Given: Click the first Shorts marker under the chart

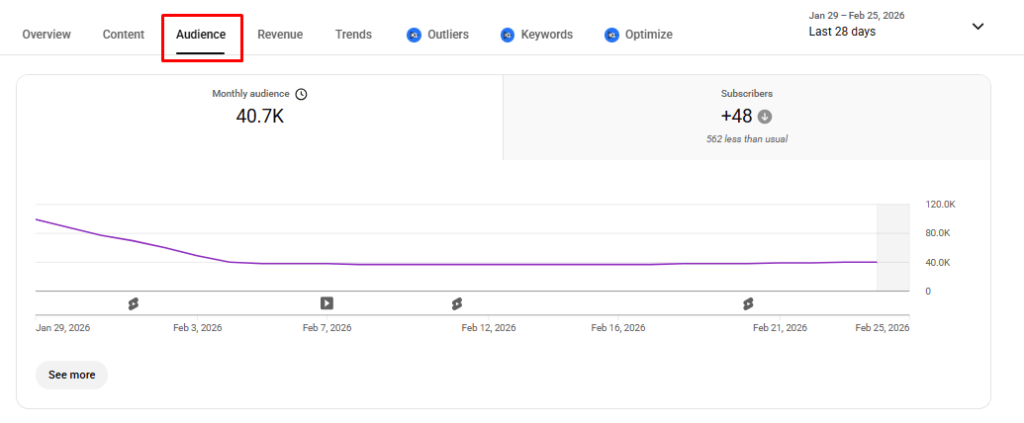Looking at the screenshot, I should pos(133,303).
